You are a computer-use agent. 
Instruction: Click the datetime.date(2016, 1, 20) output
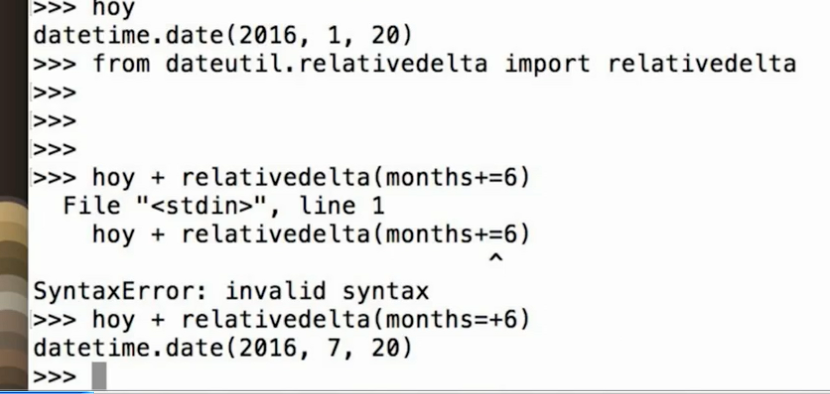(222, 35)
